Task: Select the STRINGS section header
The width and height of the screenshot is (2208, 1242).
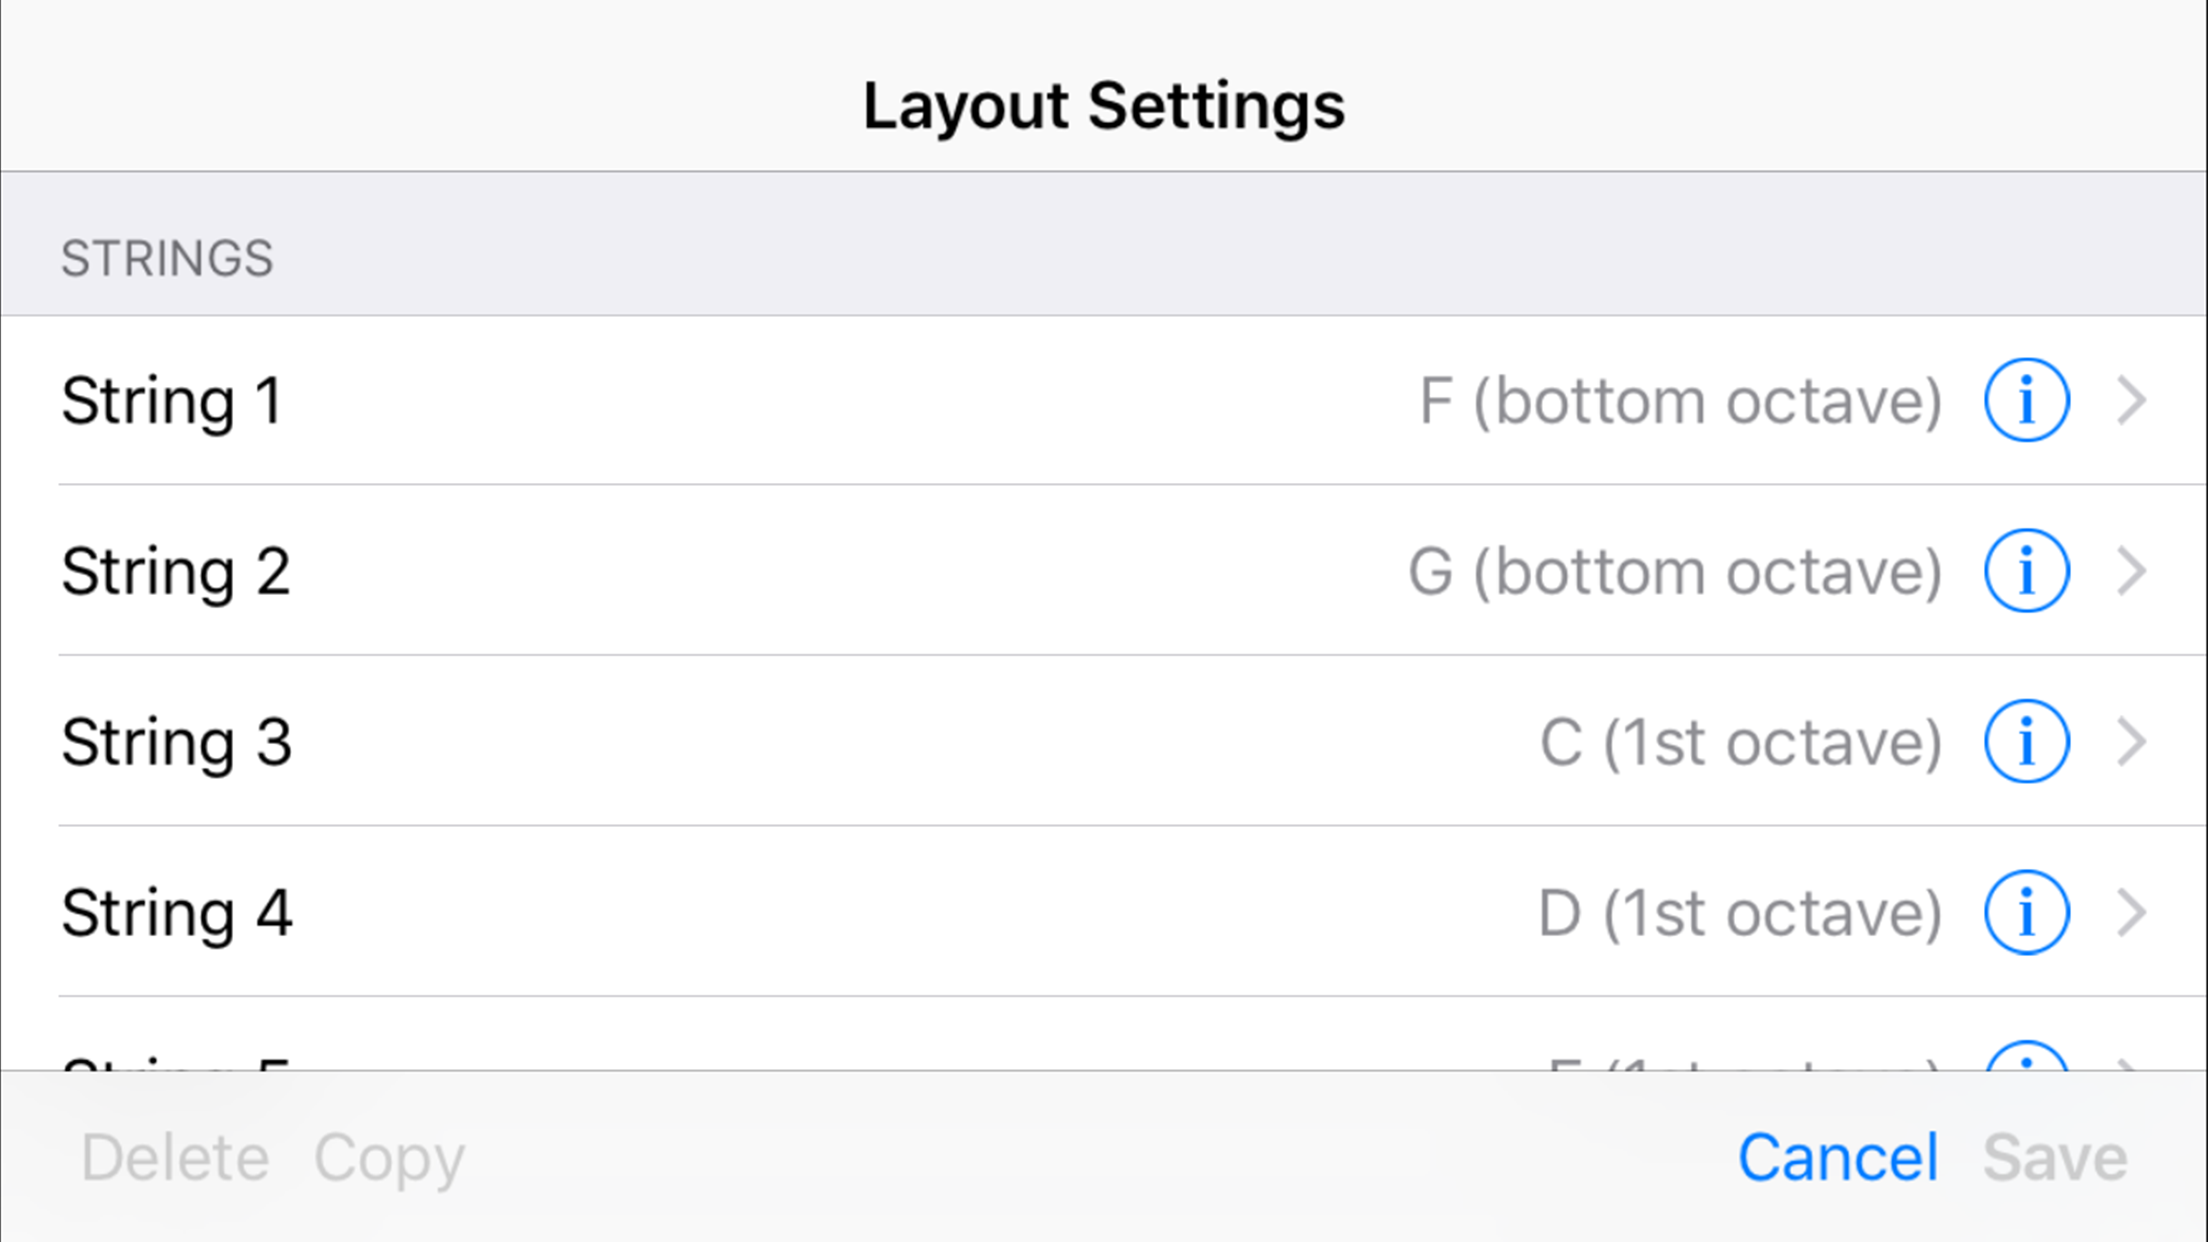Action: coord(169,257)
